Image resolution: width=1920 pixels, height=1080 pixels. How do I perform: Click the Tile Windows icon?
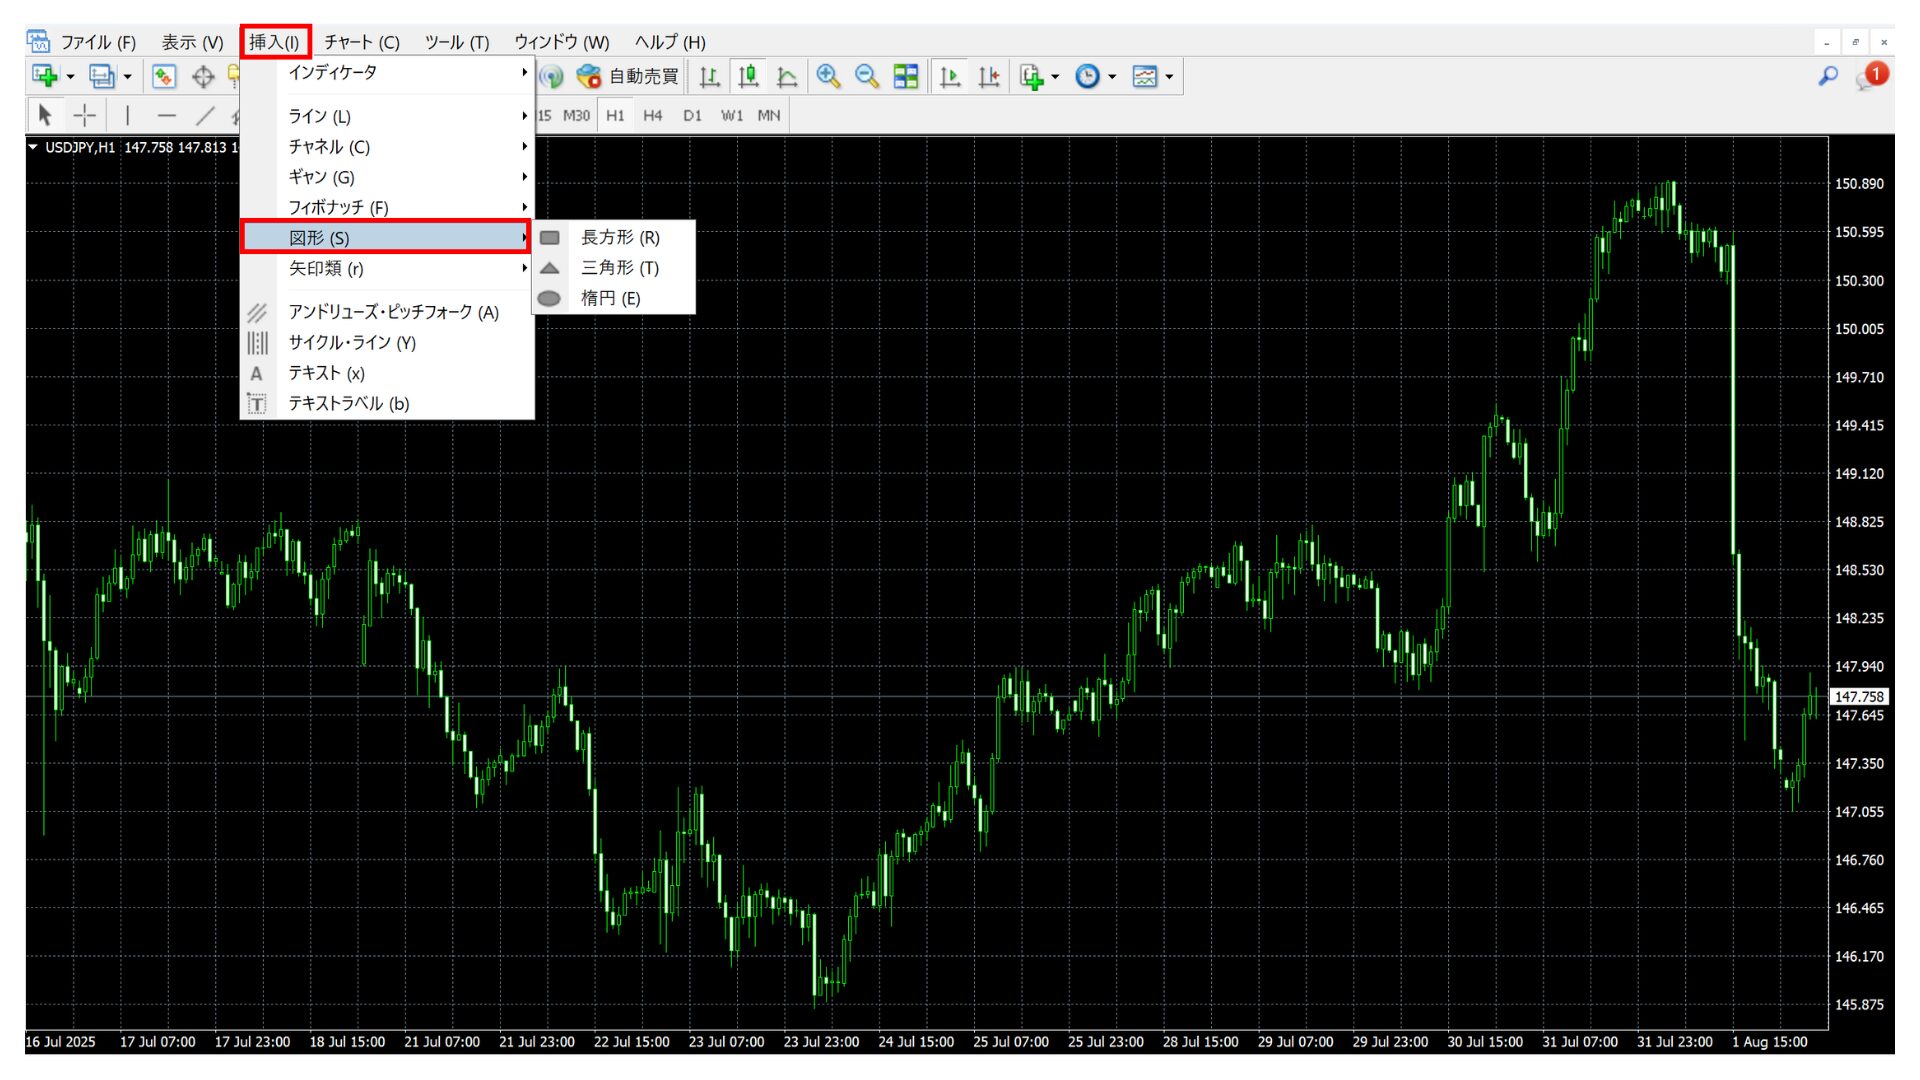(905, 76)
